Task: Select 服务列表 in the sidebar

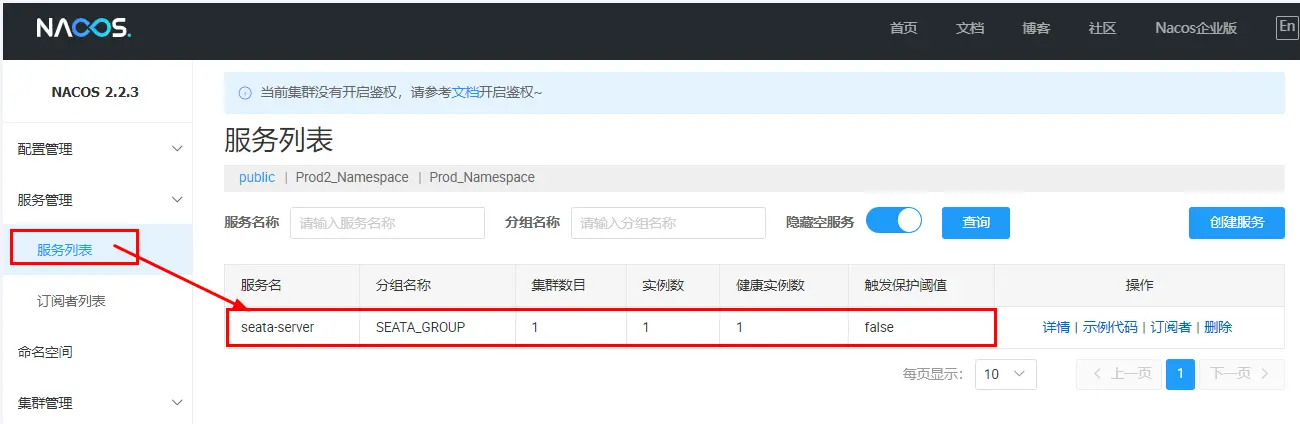Action: point(65,250)
